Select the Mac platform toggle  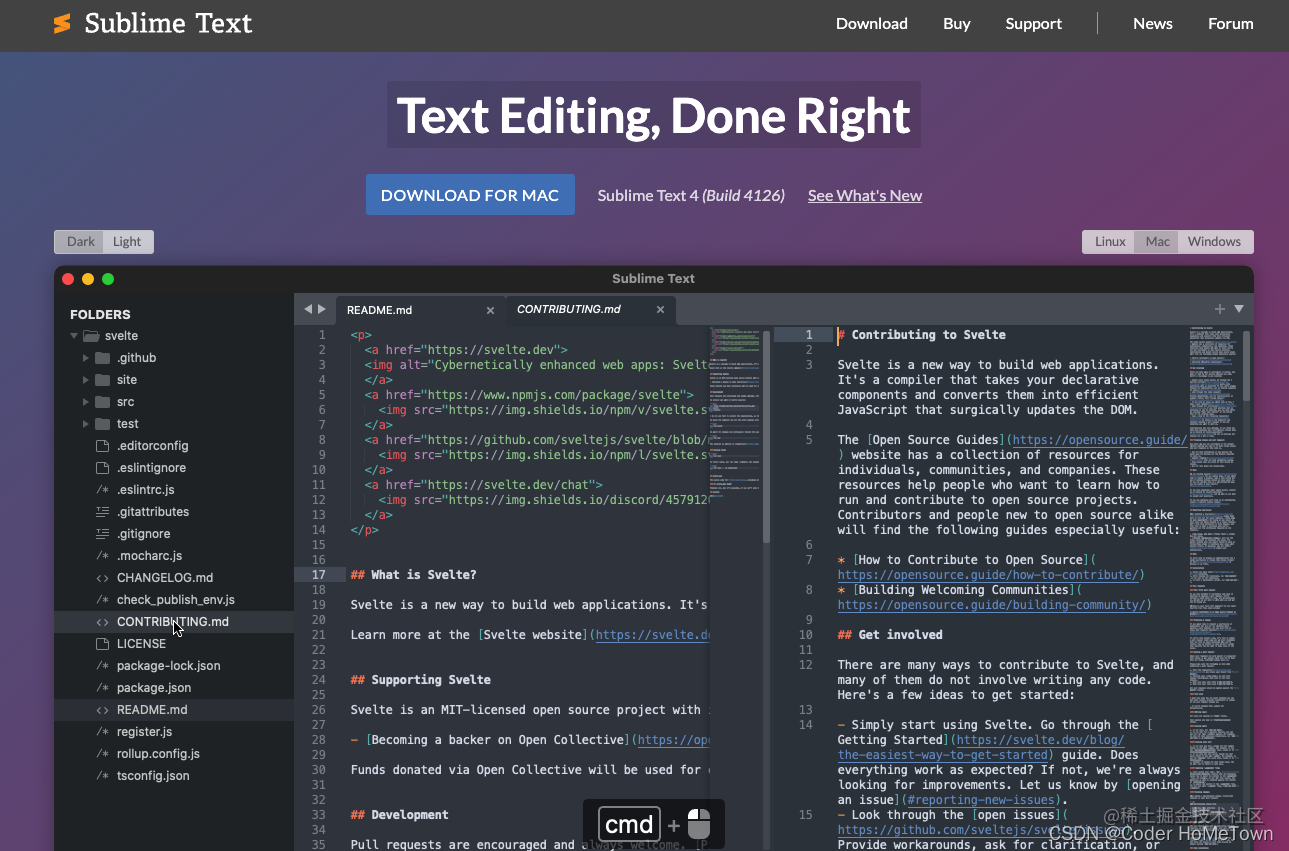(x=1158, y=242)
